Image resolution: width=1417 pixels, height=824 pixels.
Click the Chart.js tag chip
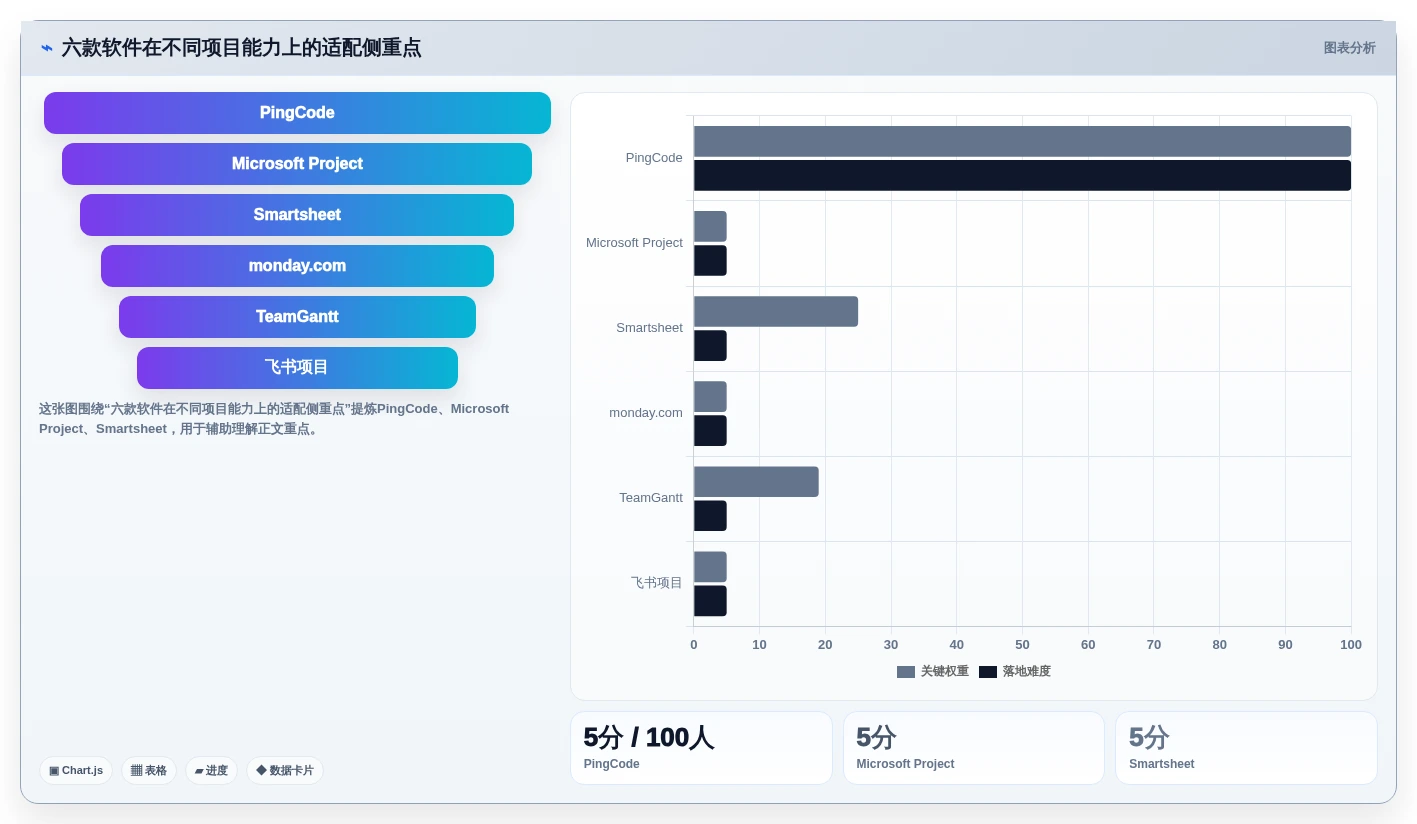(76, 770)
